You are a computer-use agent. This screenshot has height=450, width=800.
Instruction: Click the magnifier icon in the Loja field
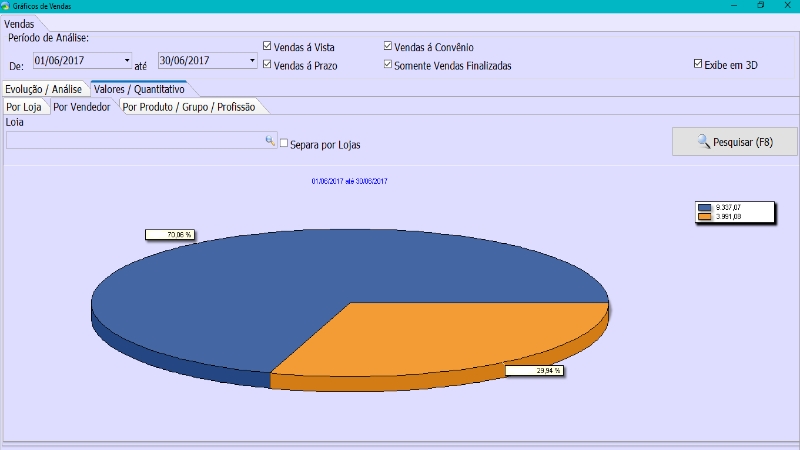[x=270, y=141]
